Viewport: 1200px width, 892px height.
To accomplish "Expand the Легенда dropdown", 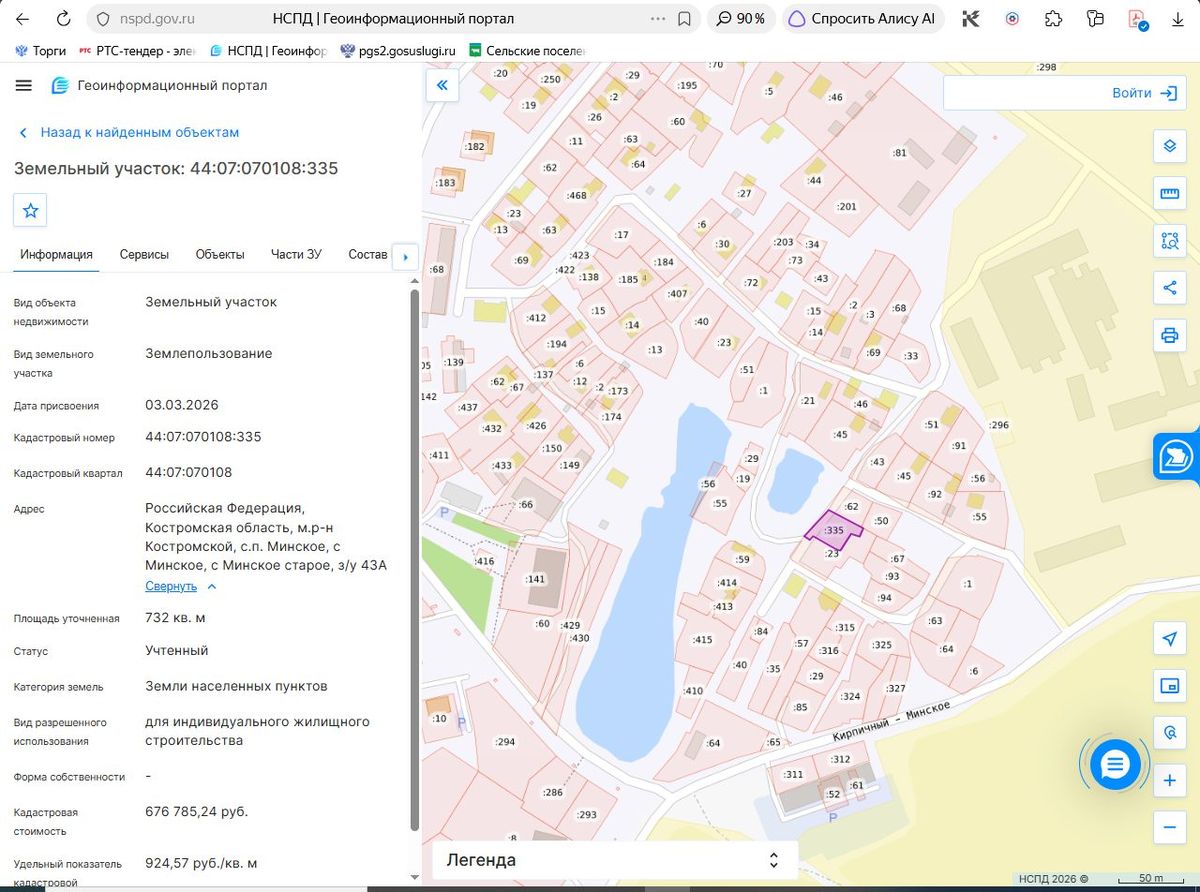I will pyautogui.click(x=615, y=860).
